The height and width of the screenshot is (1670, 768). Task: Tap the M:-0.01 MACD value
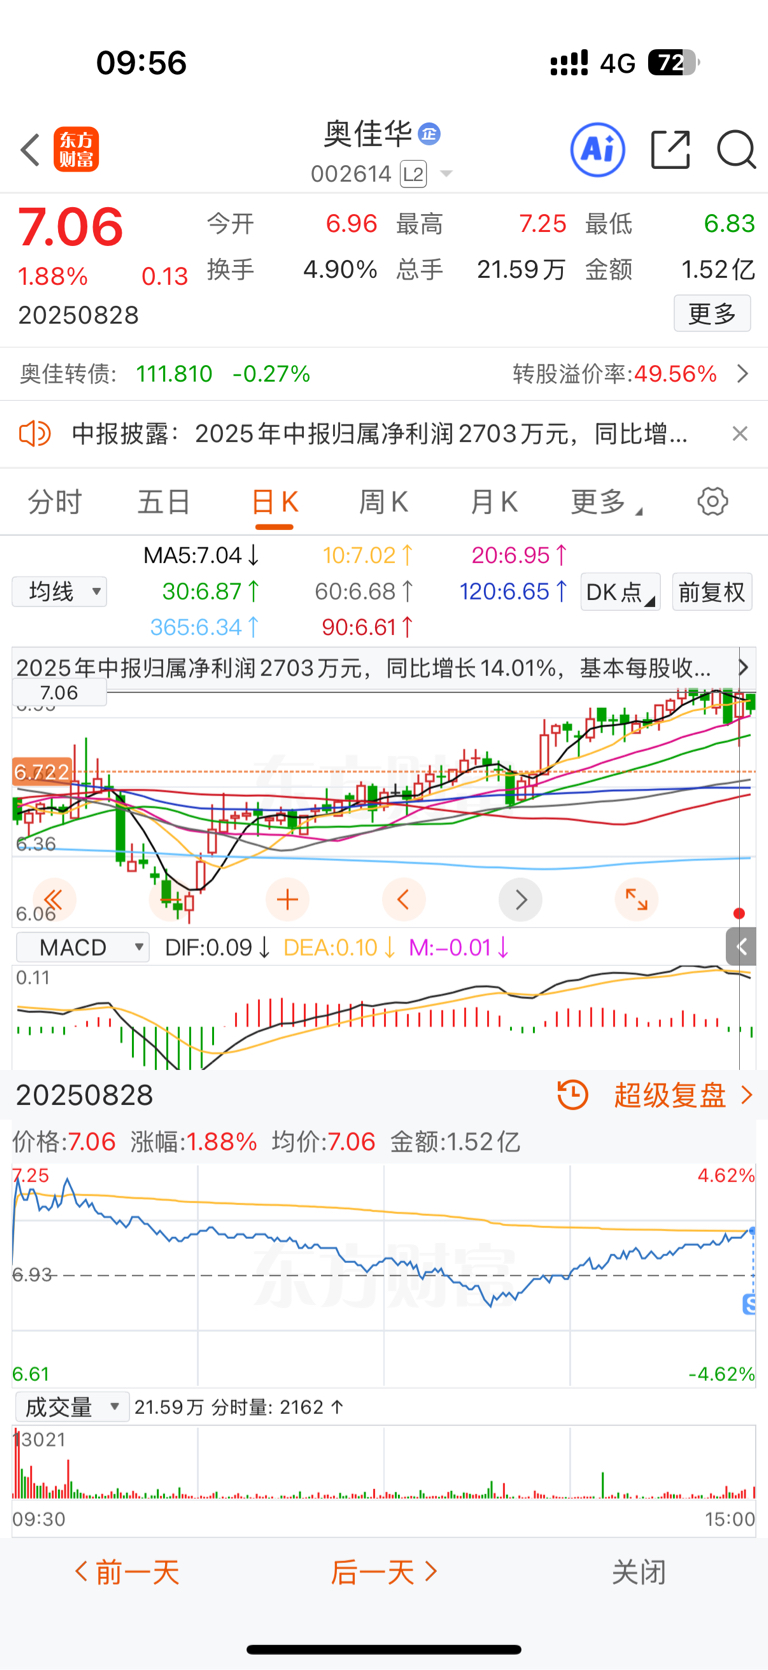[x=459, y=947]
